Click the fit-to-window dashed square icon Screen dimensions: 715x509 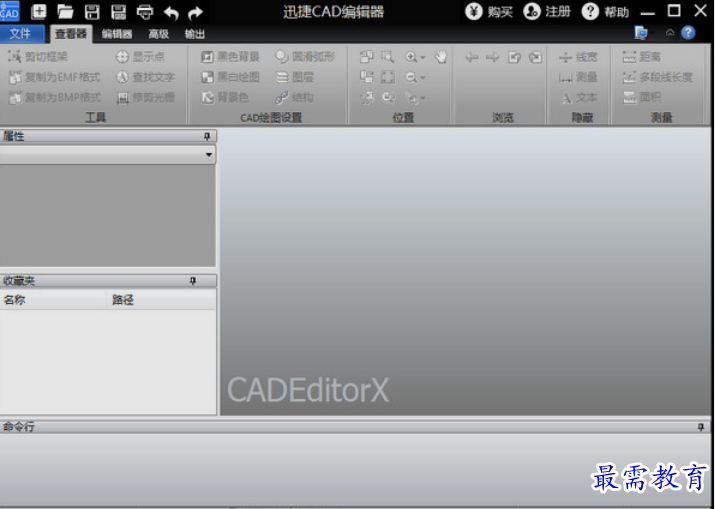coord(388,77)
